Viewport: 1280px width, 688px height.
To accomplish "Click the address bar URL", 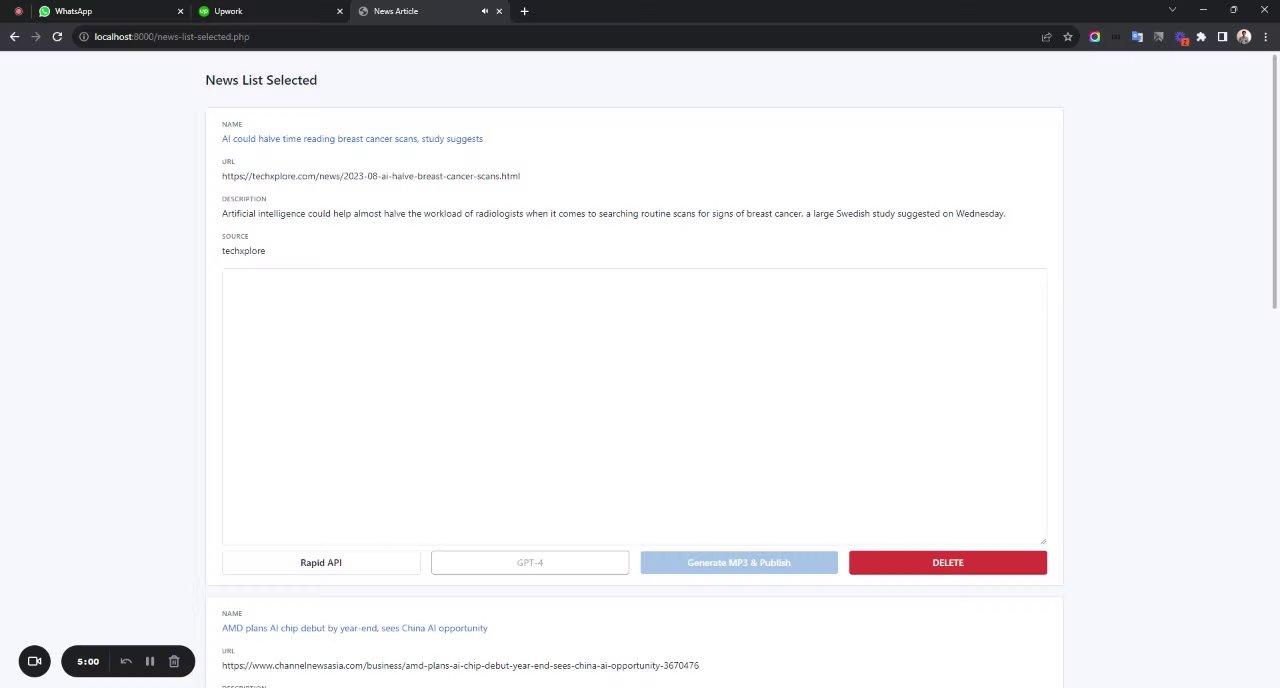I will click(x=172, y=37).
